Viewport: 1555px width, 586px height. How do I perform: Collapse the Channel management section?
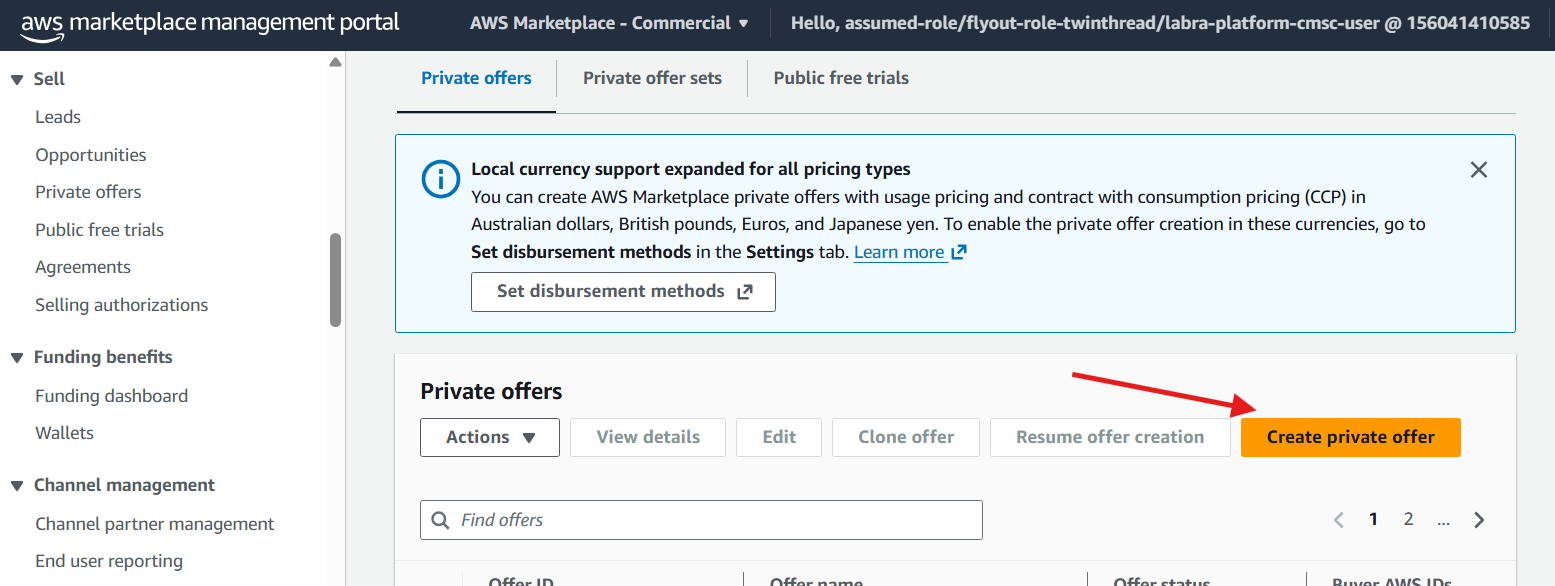(17, 486)
